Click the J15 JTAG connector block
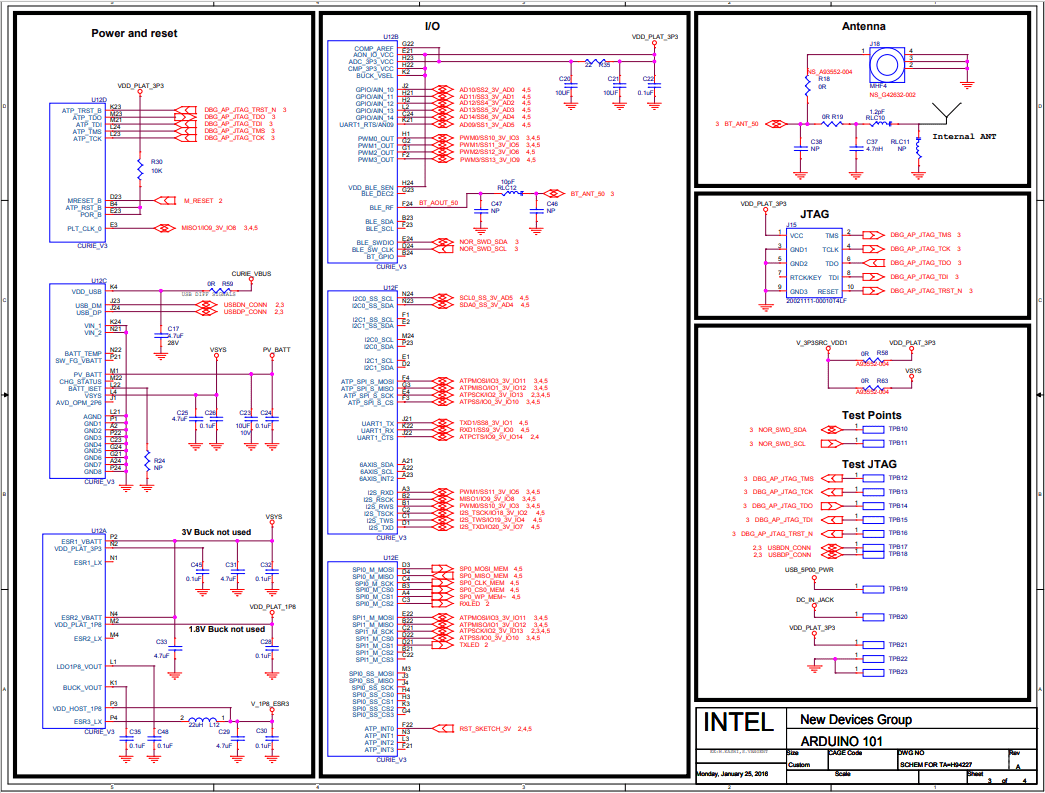This screenshot has height=793, width=1045. [x=812, y=263]
